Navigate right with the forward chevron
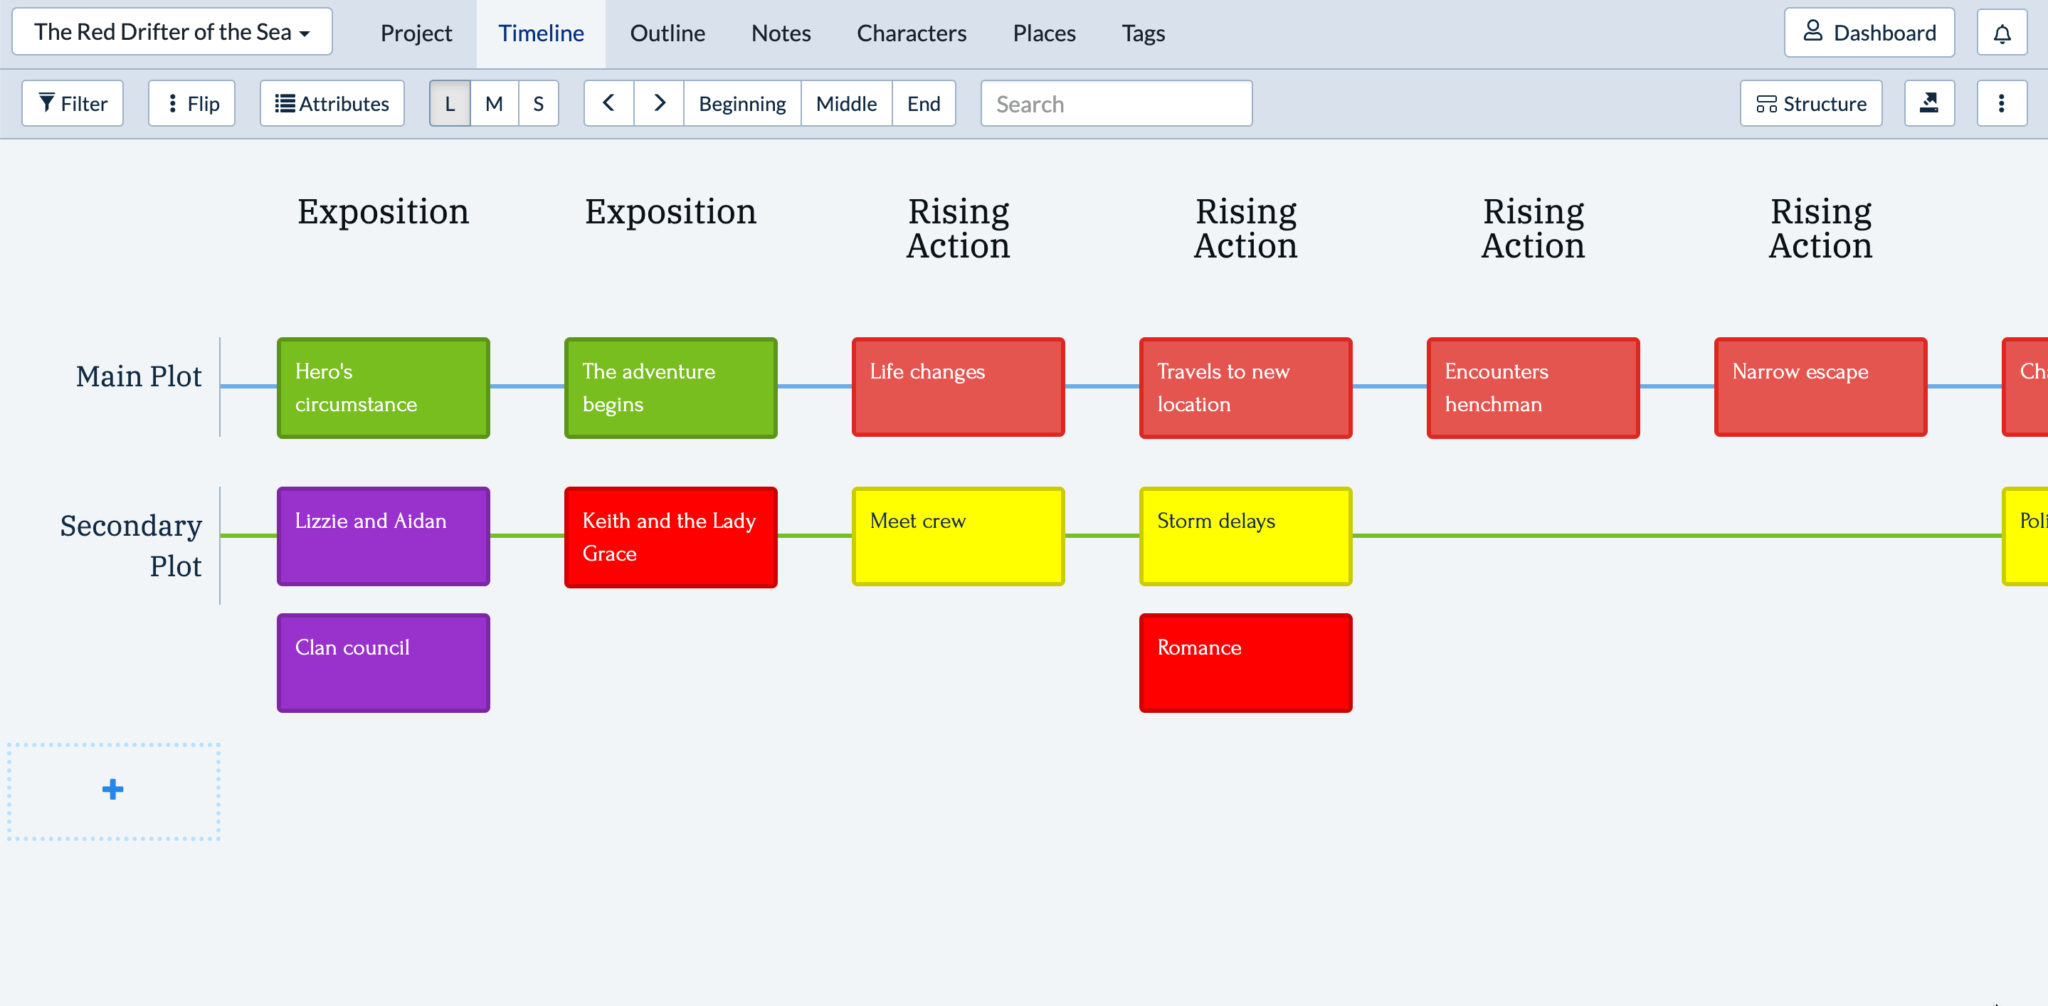 [x=659, y=103]
